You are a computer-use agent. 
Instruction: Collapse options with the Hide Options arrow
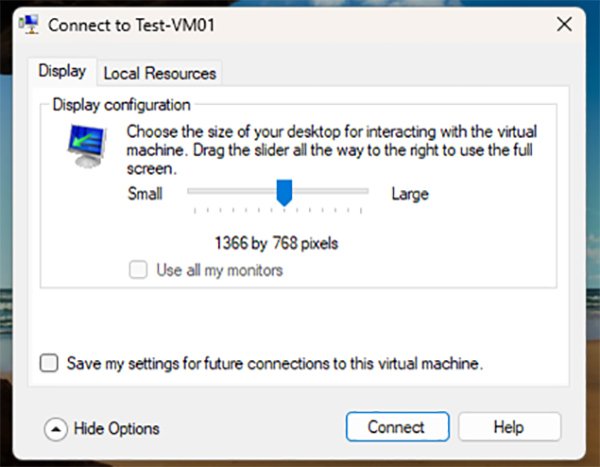click(55, 428)
